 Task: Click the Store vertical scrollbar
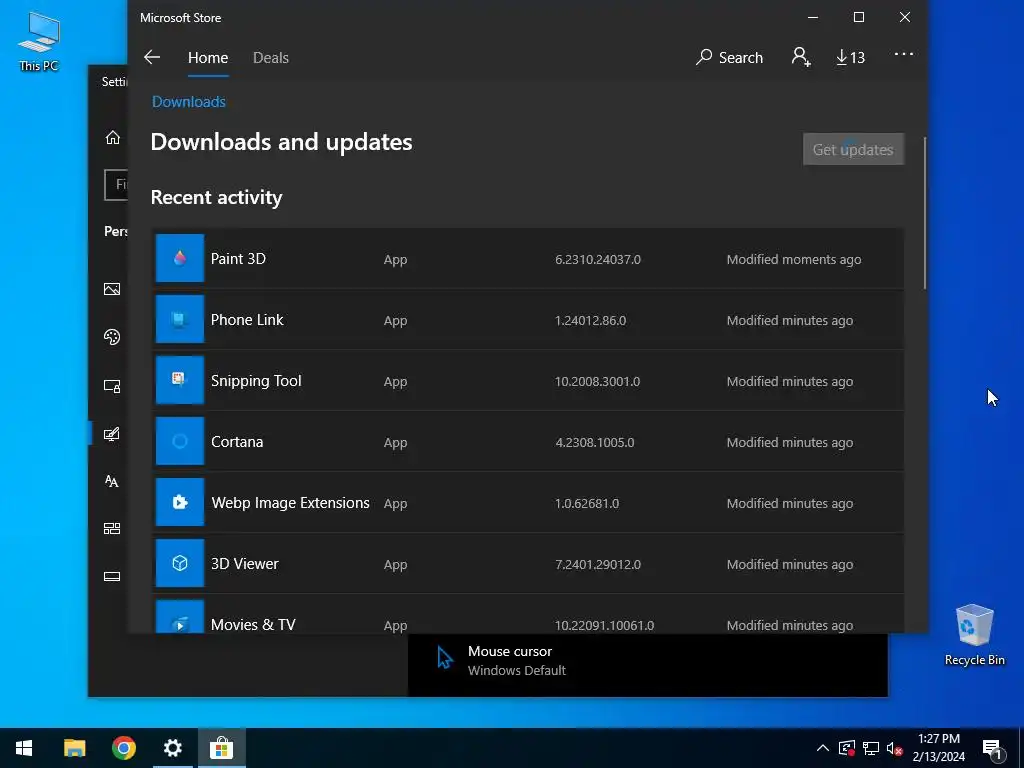[x=925, y=213]
